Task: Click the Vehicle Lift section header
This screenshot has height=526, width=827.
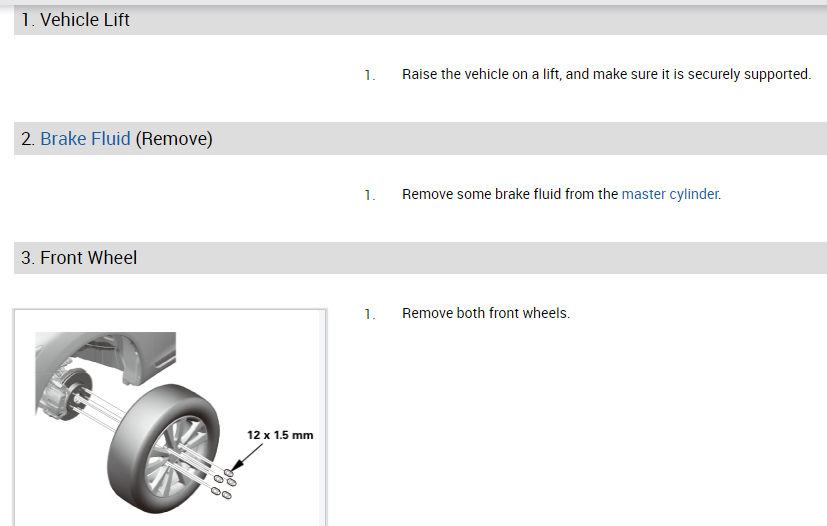Action: (x=75, y=19)
